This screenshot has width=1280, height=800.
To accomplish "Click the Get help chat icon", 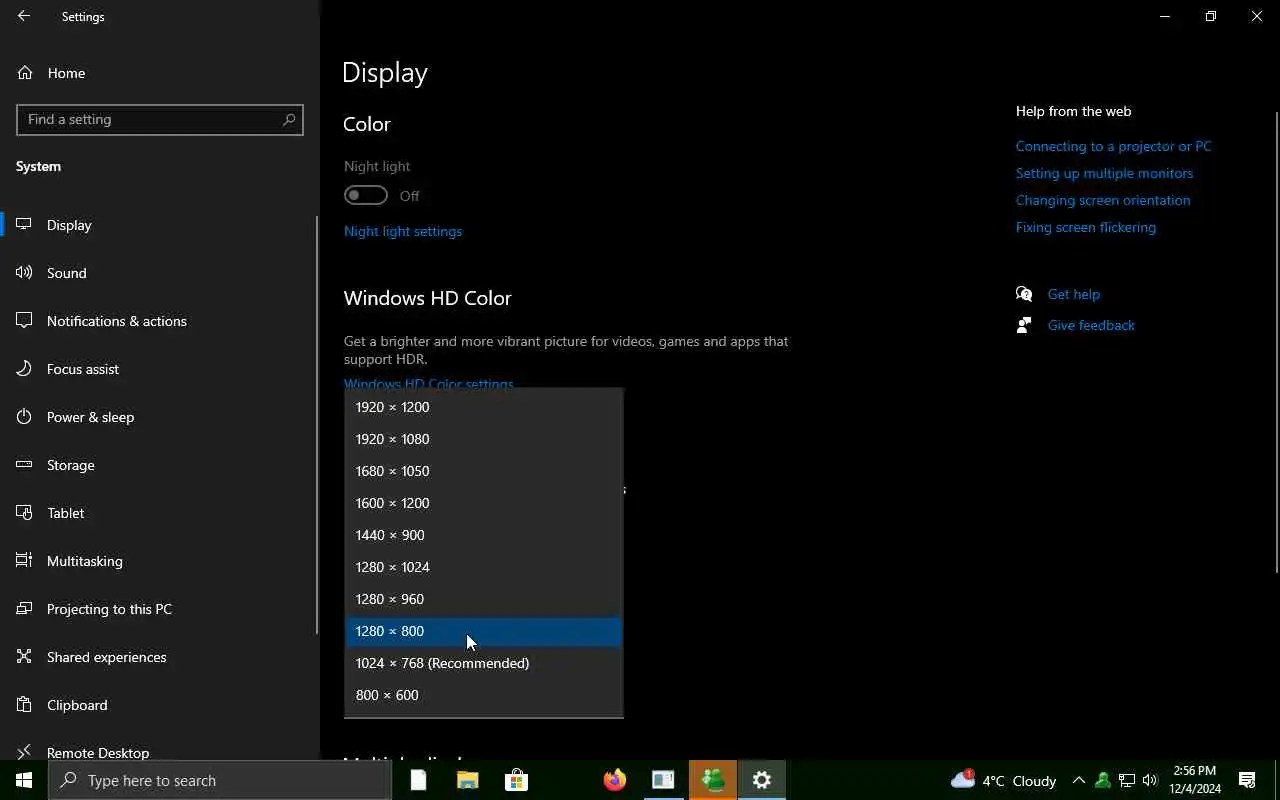I will point(1024,294).
